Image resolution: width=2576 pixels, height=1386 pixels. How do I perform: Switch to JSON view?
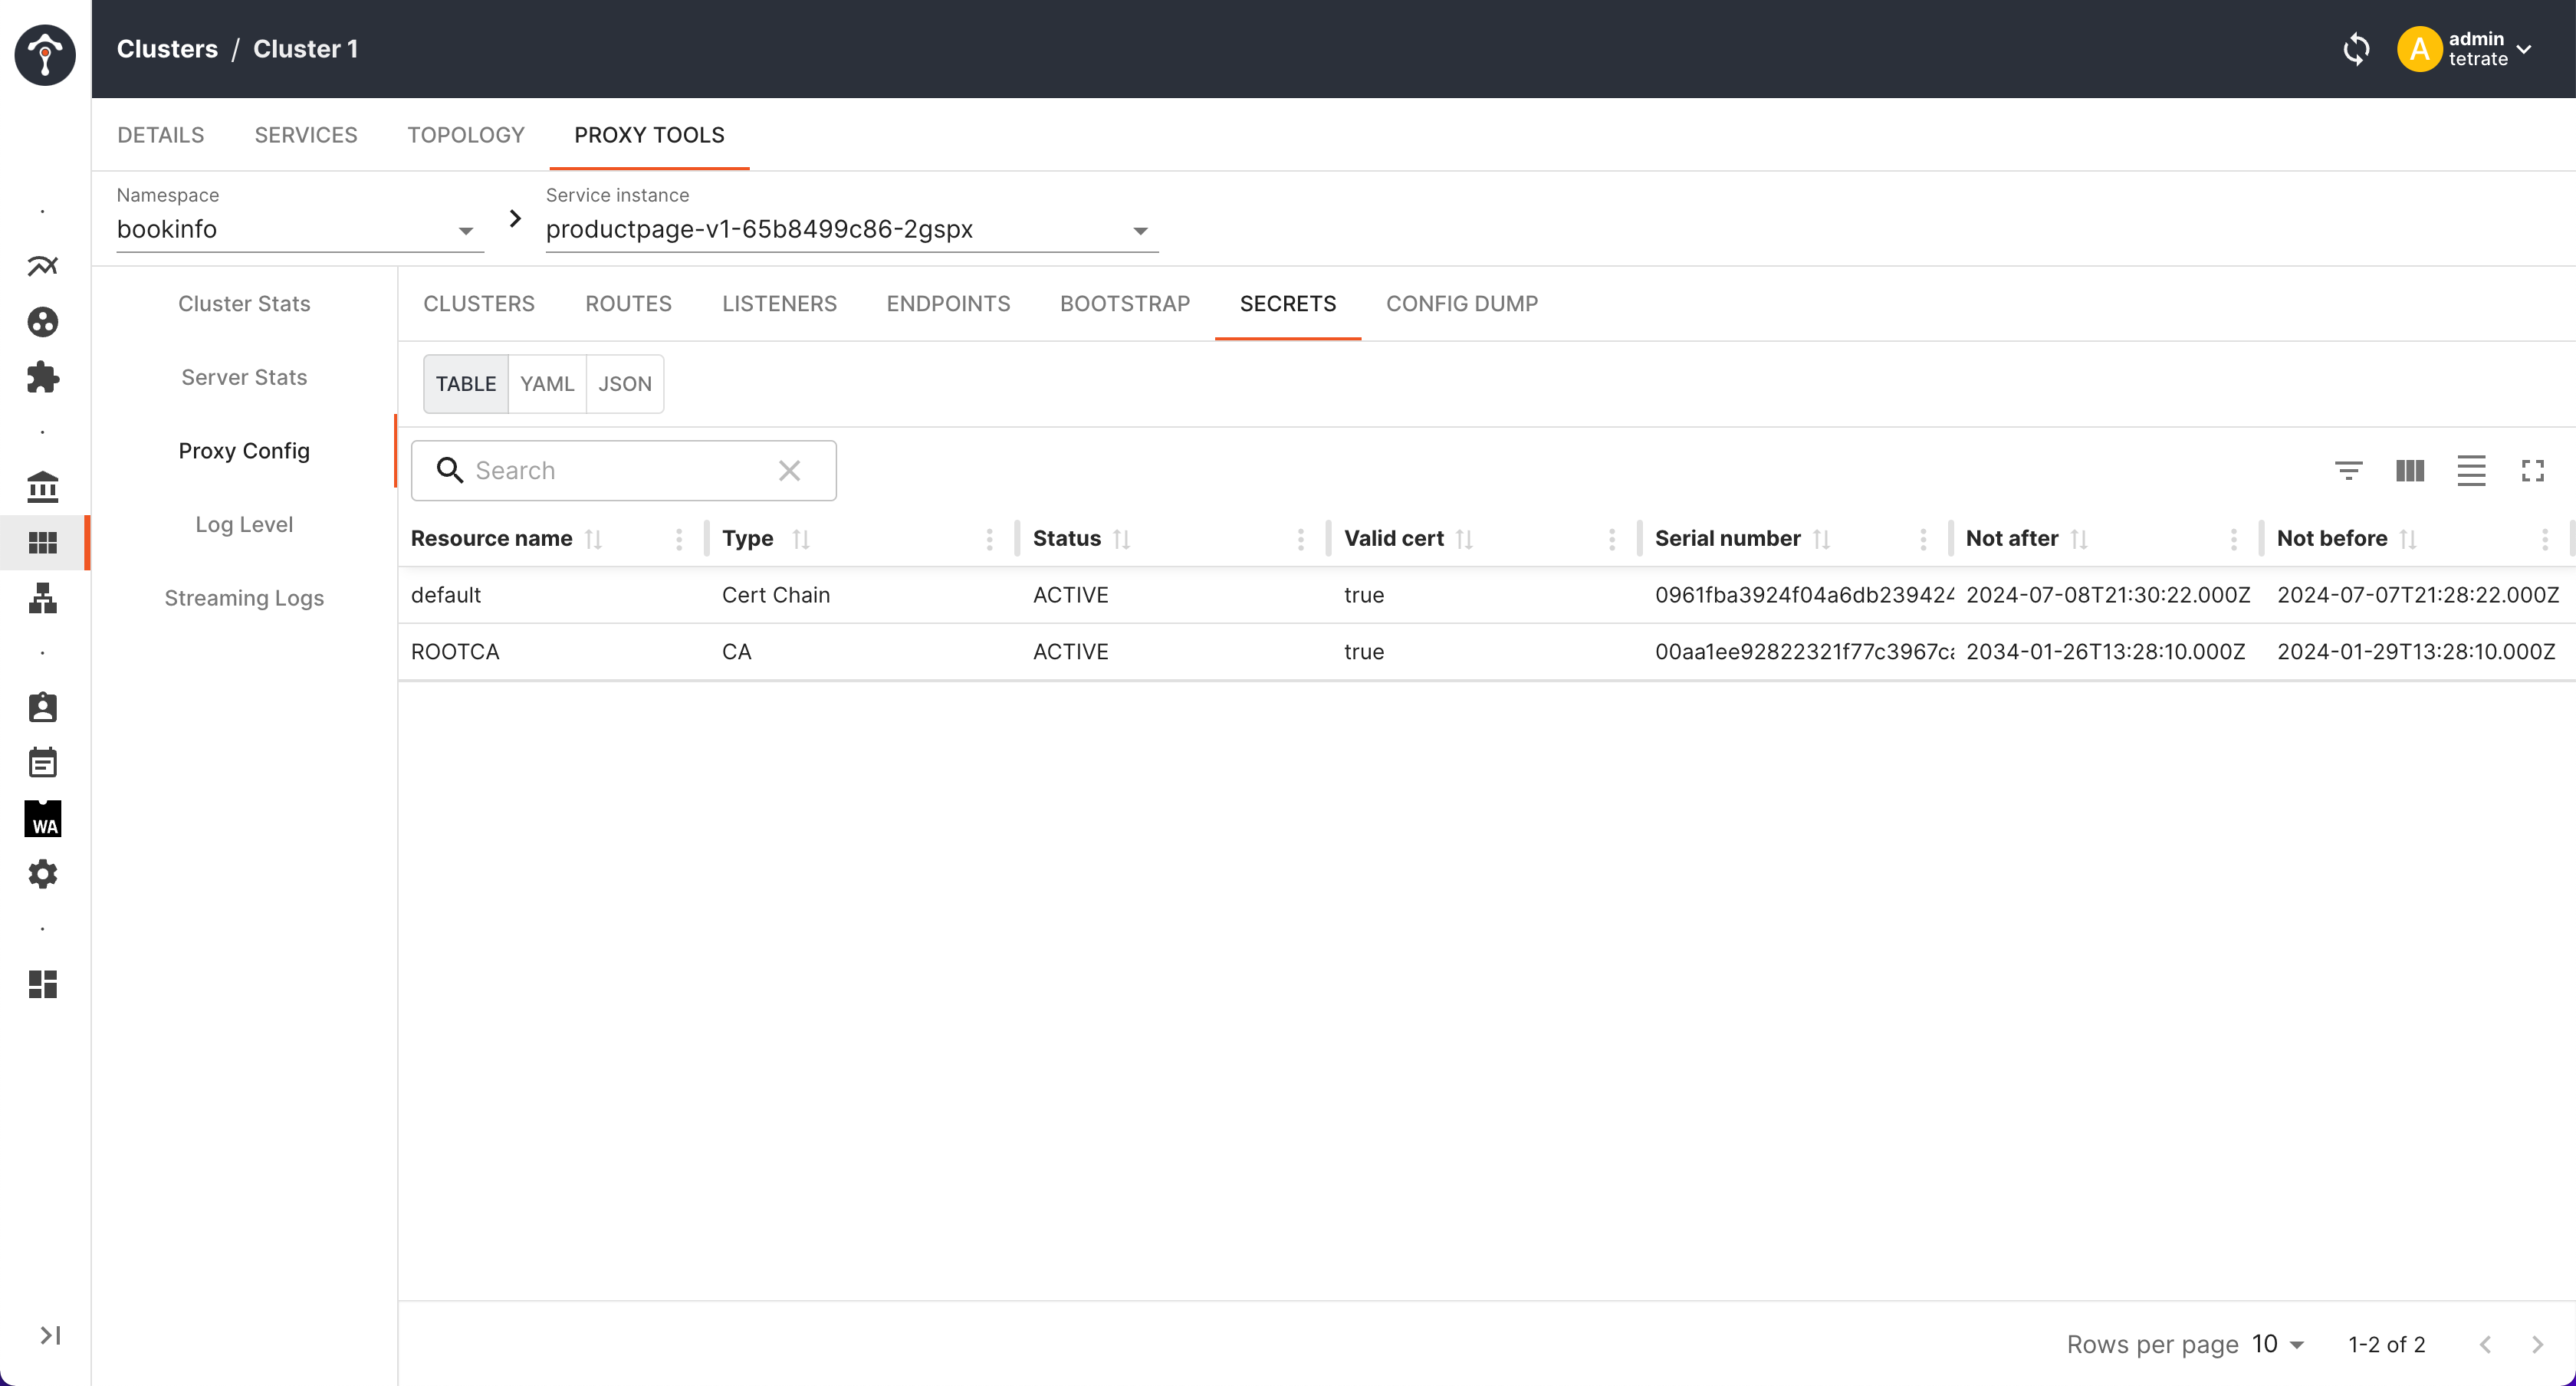pyautogui.click(x=625, y=384)
